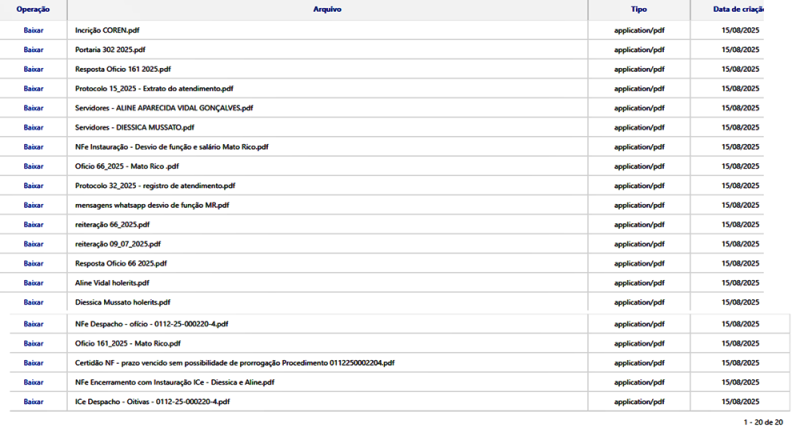Click the Tipo column header
Screen dimensions: 800x432
pyautogui.click(x=638, y=9)
